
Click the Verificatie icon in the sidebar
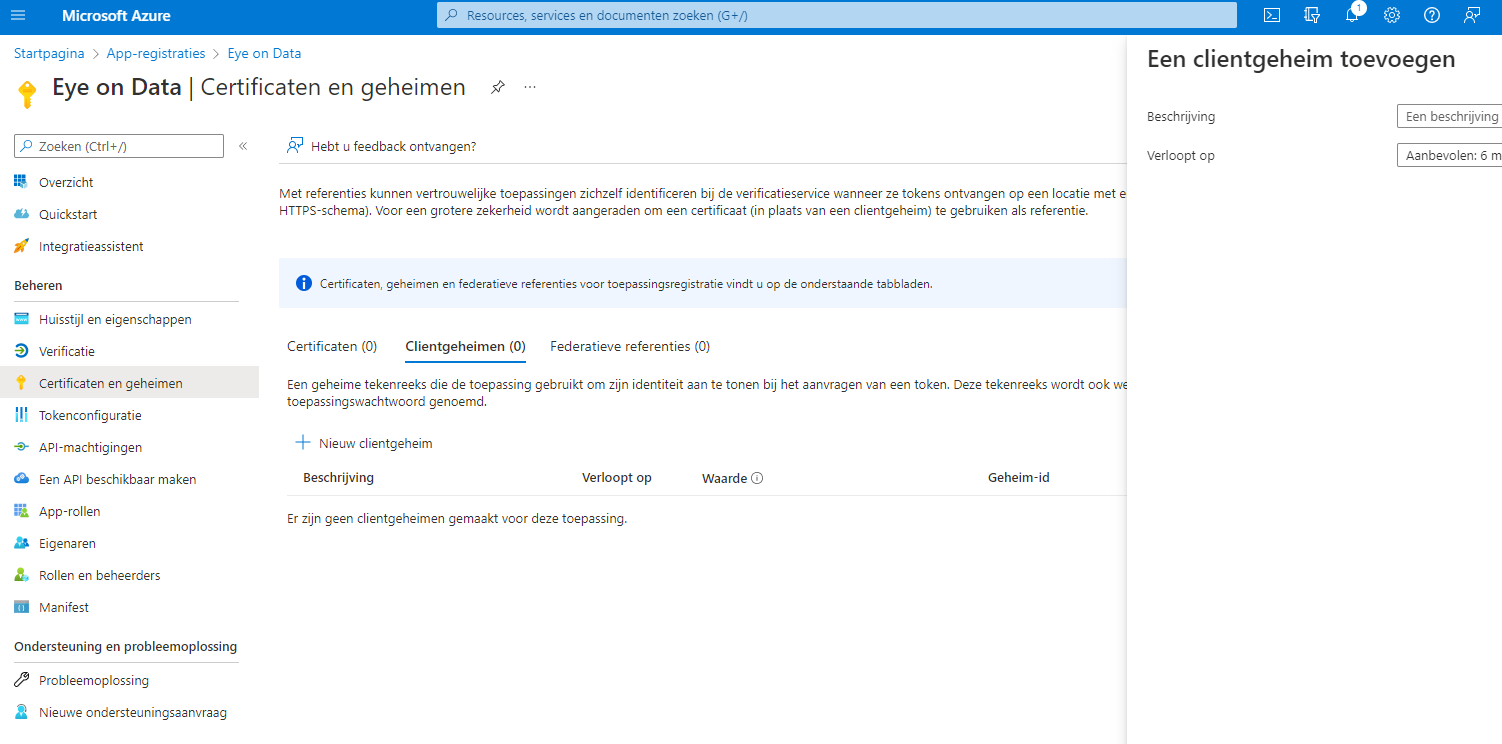coord(21,351)
